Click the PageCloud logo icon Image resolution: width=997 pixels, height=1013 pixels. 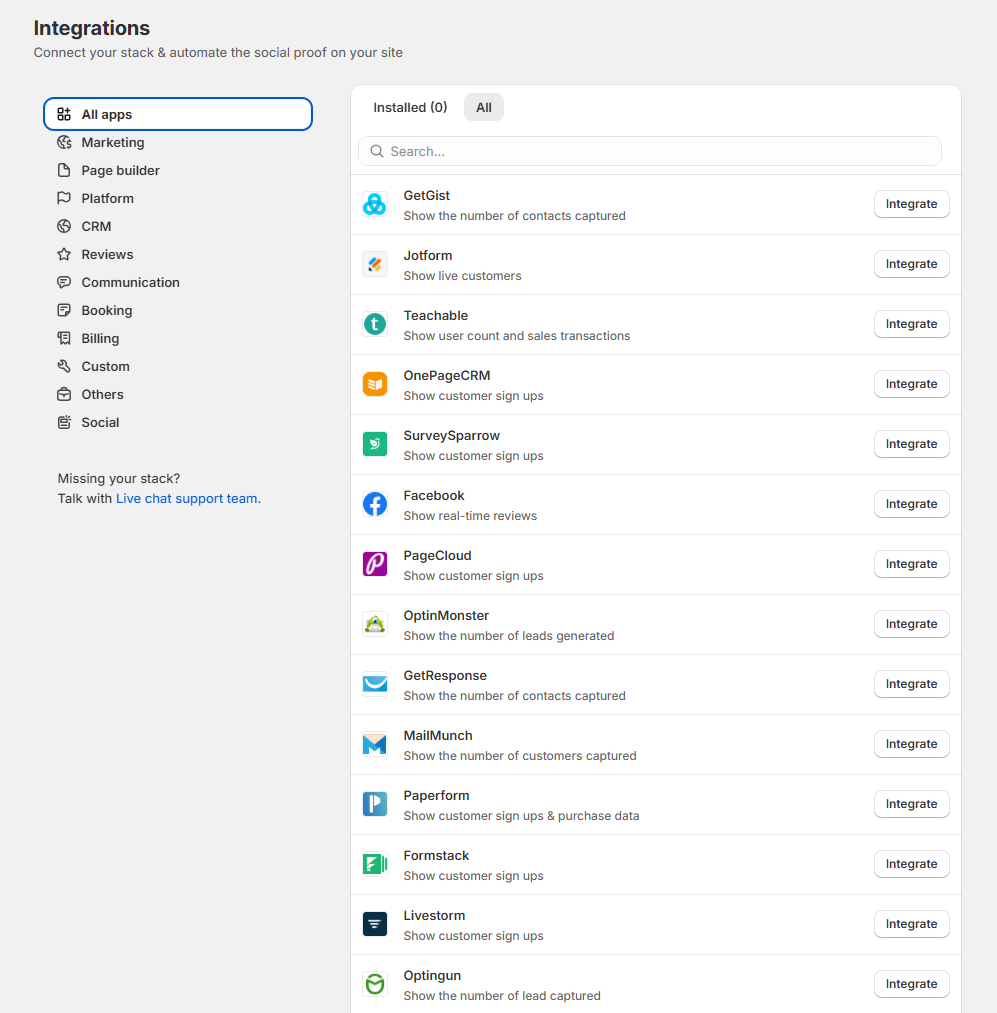(374, 564)
